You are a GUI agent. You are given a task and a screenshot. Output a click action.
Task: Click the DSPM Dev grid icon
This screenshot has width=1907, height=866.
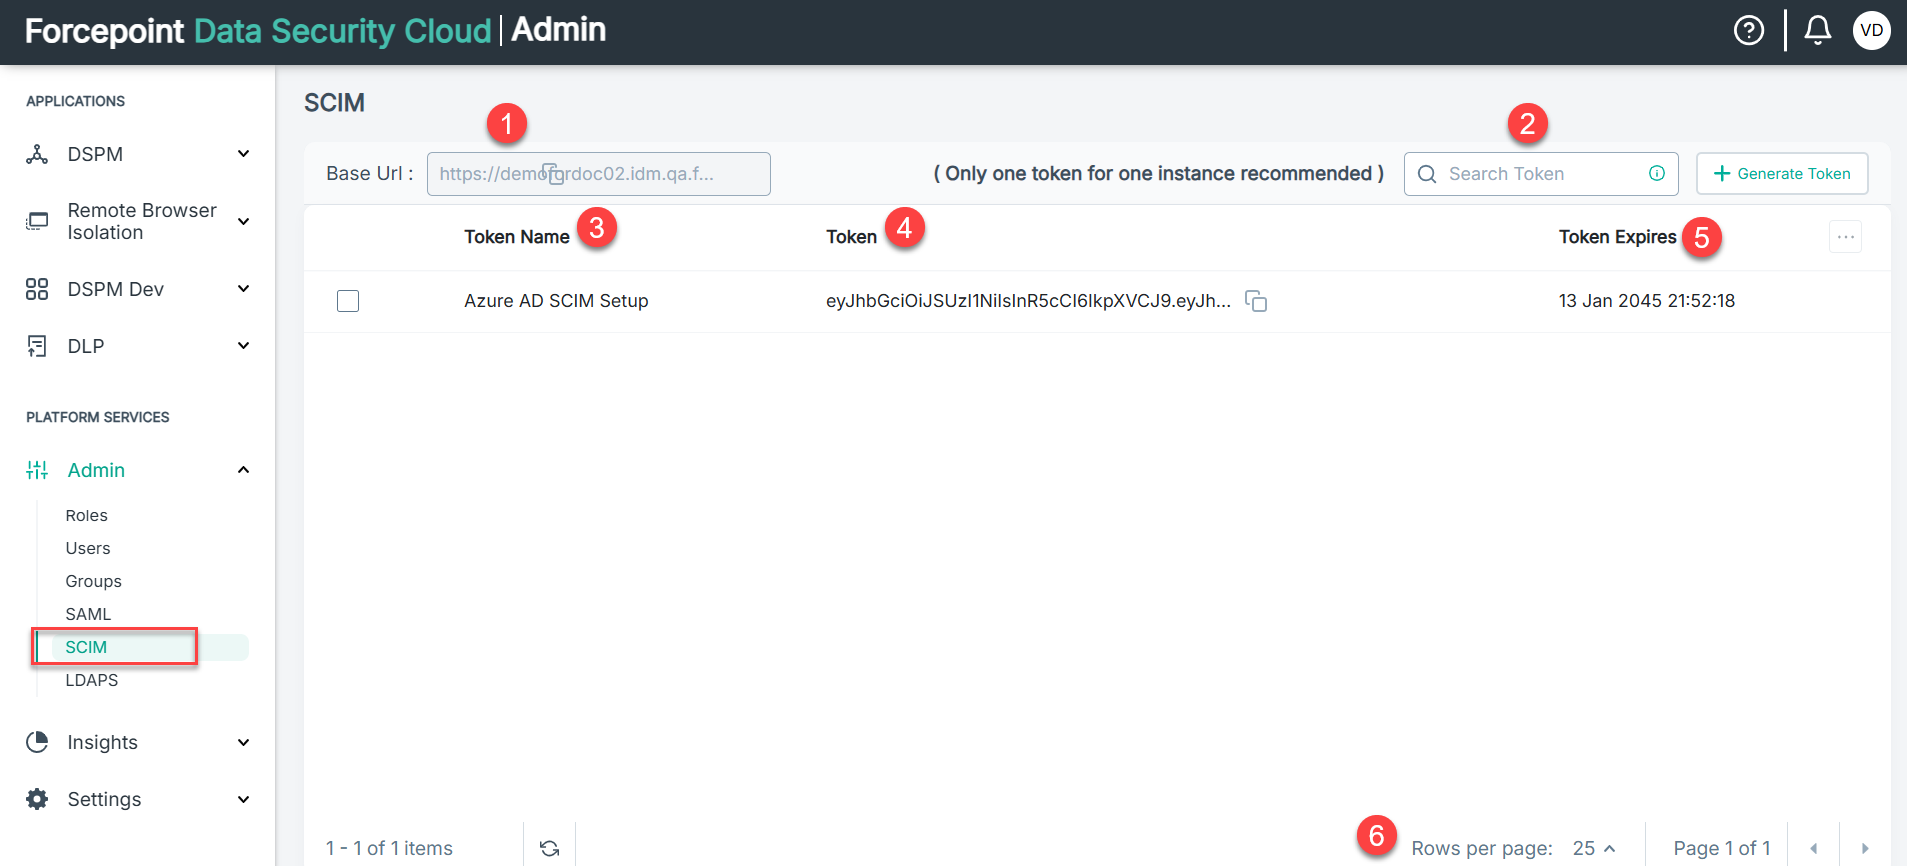[x=37, y=289]
